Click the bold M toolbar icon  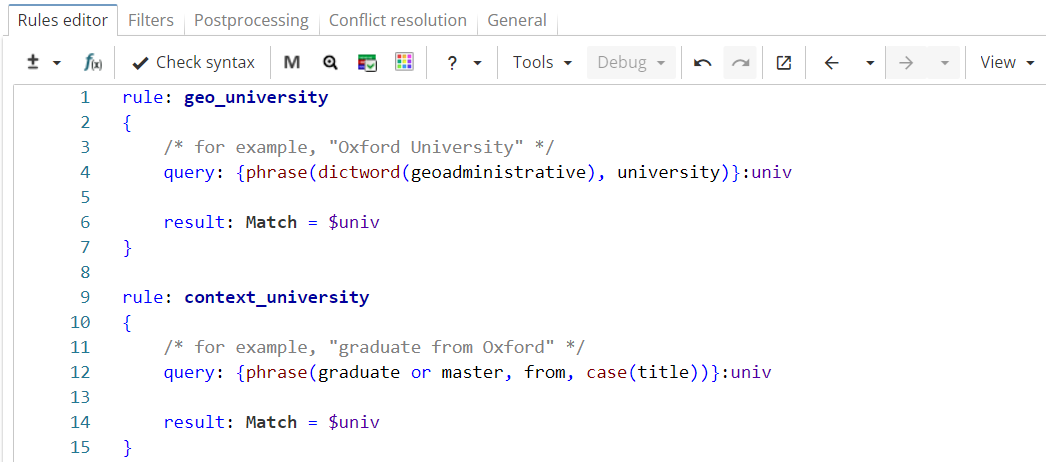(292, 63)
